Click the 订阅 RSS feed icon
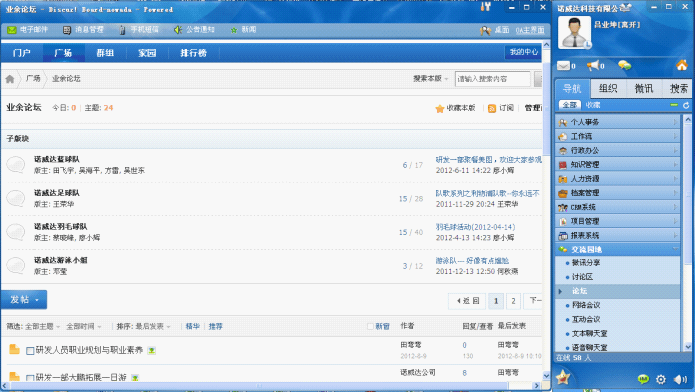This screenshot has height=392, width=695. 492,108
